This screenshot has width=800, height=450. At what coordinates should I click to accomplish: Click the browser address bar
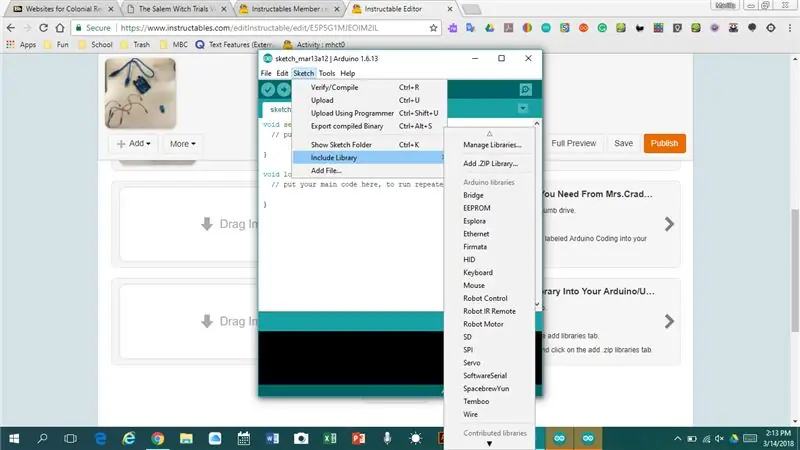(x=257, y=28)
